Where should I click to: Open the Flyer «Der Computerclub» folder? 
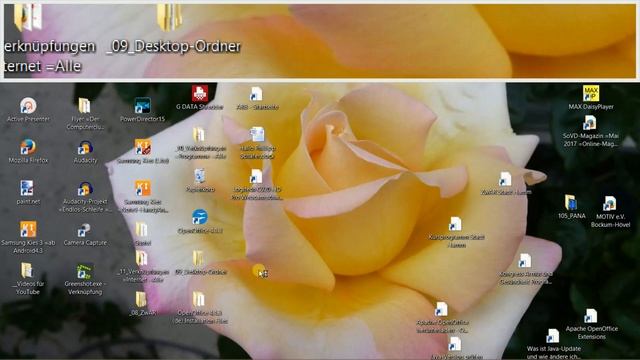click(84, 106)
